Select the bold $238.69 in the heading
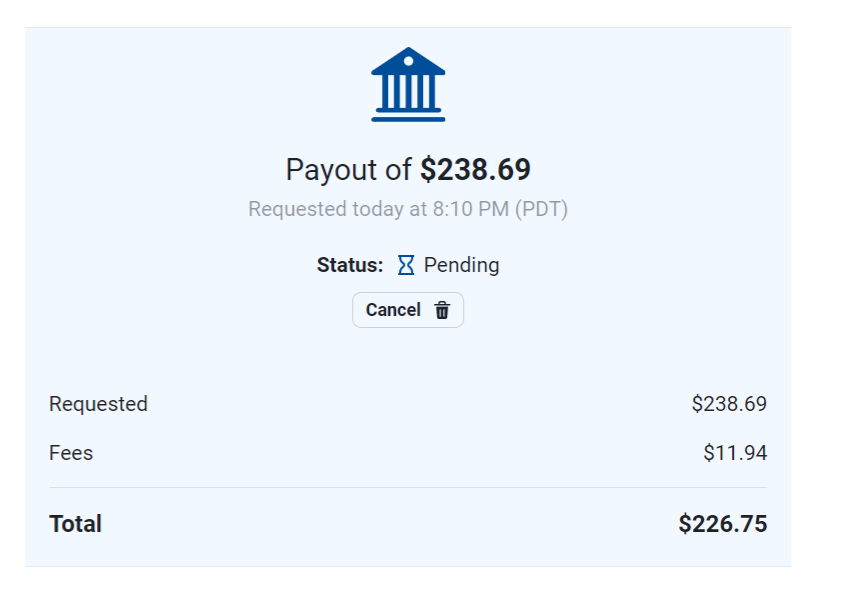 pos(475,170)
